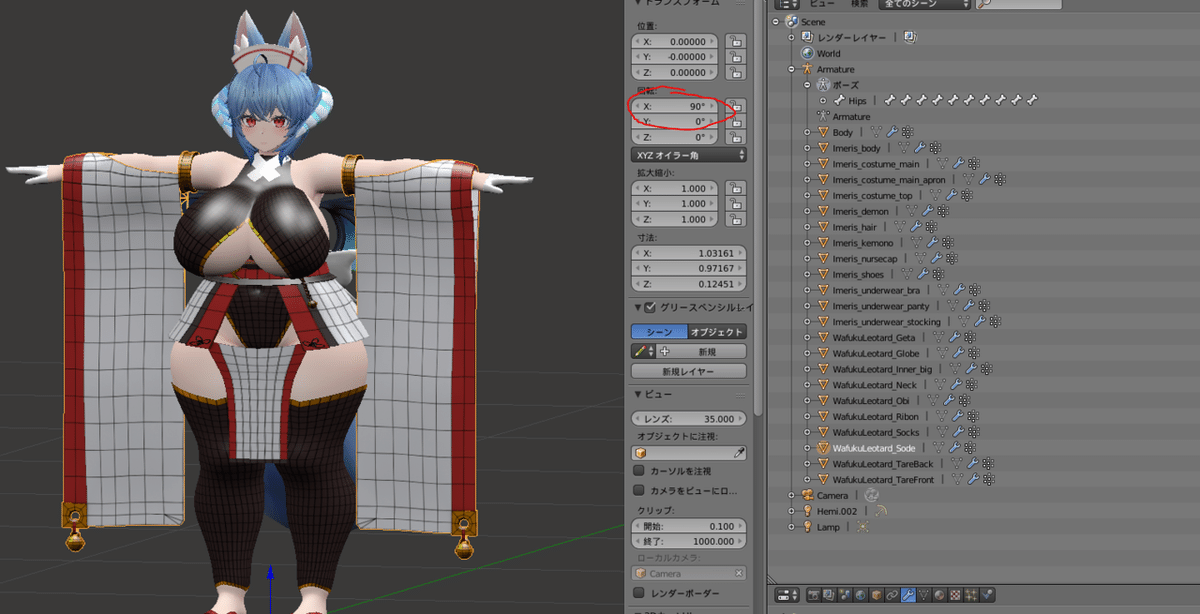Image resolution: width=1200 pixels, height=614 pixels.
Task: Open the 全てのシーン display mode dropdown
Action: [924, 4]
